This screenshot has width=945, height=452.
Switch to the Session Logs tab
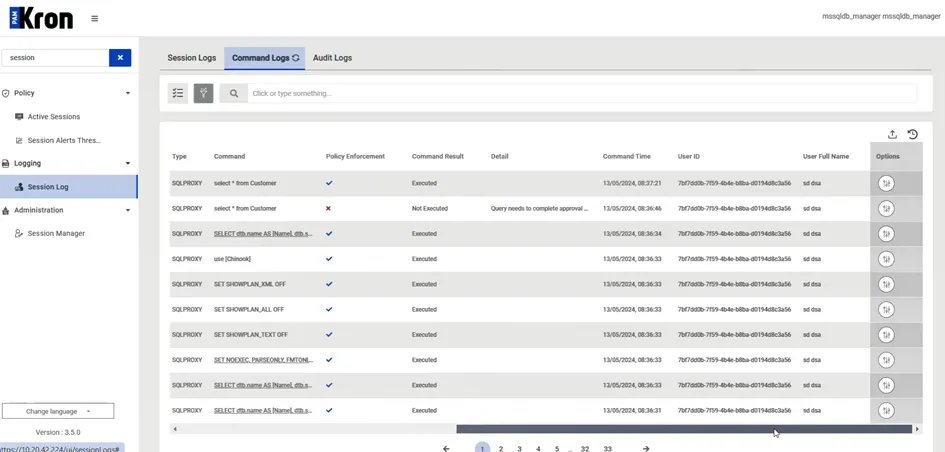click(192, 58)
